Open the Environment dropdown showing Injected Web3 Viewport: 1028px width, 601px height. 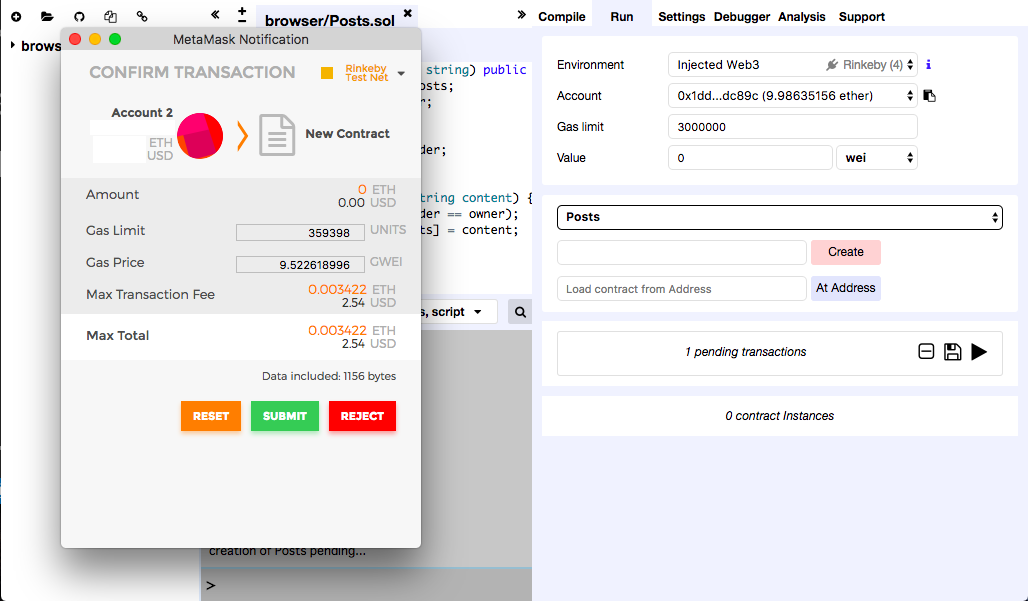(x=792, y=65)
